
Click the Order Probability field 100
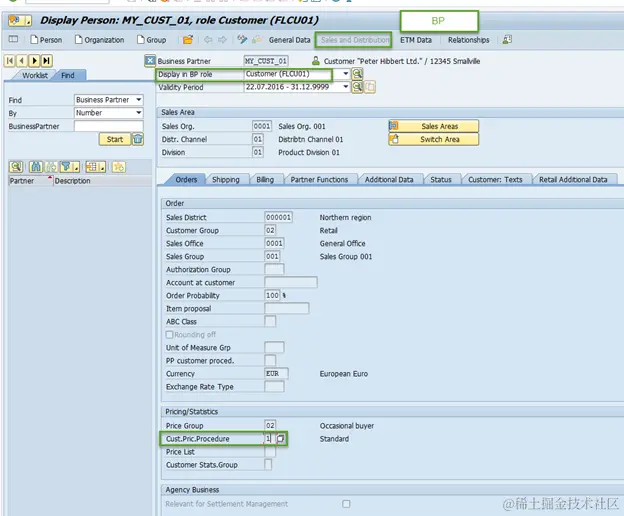[x=272, y=295]
